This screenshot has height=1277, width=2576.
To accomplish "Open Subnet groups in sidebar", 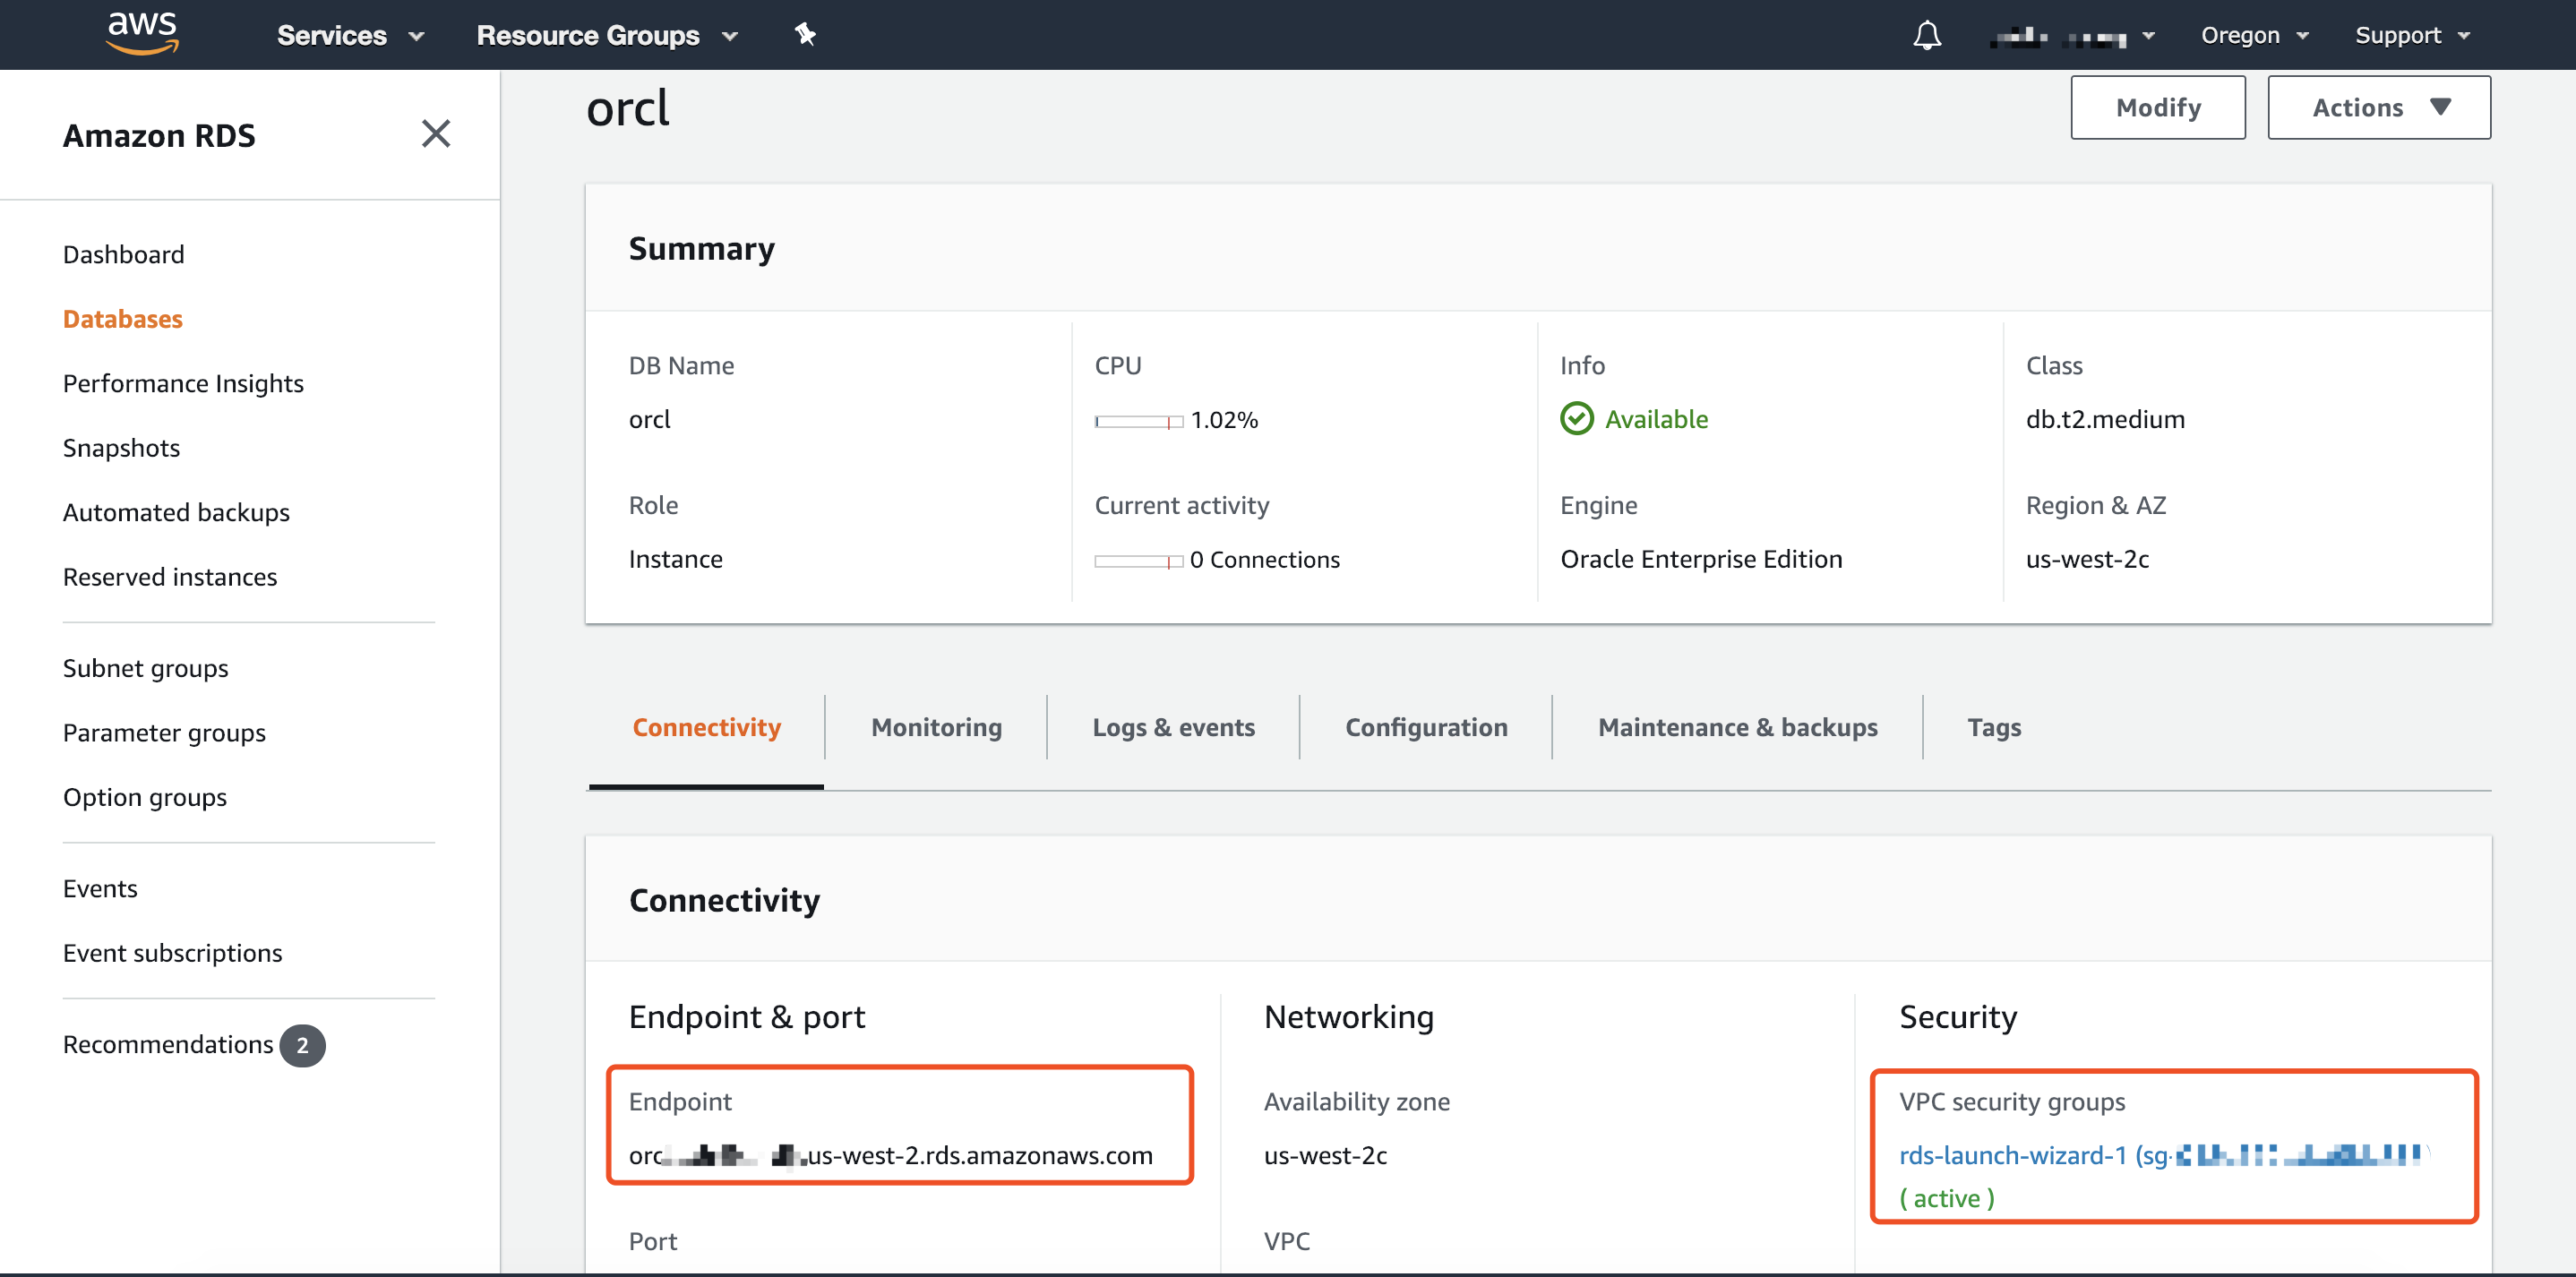I will click(x=145, y=668).
